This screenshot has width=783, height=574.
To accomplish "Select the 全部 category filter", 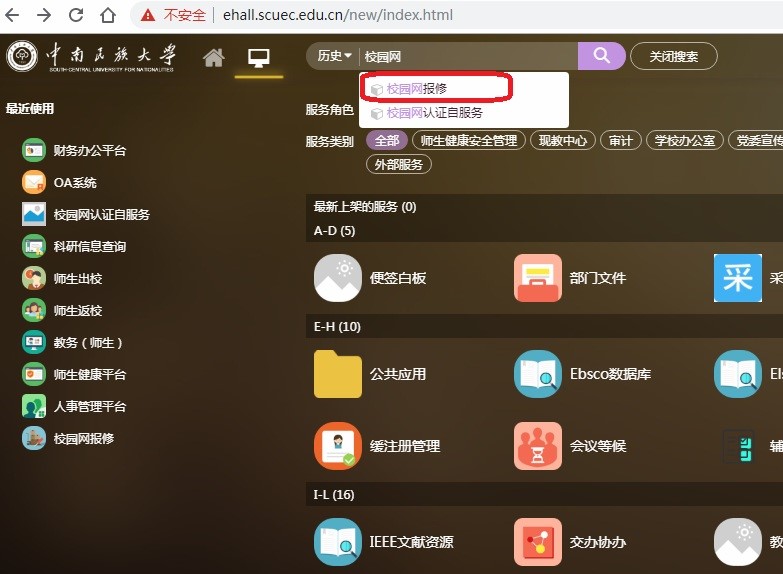I will coord(386,141).
